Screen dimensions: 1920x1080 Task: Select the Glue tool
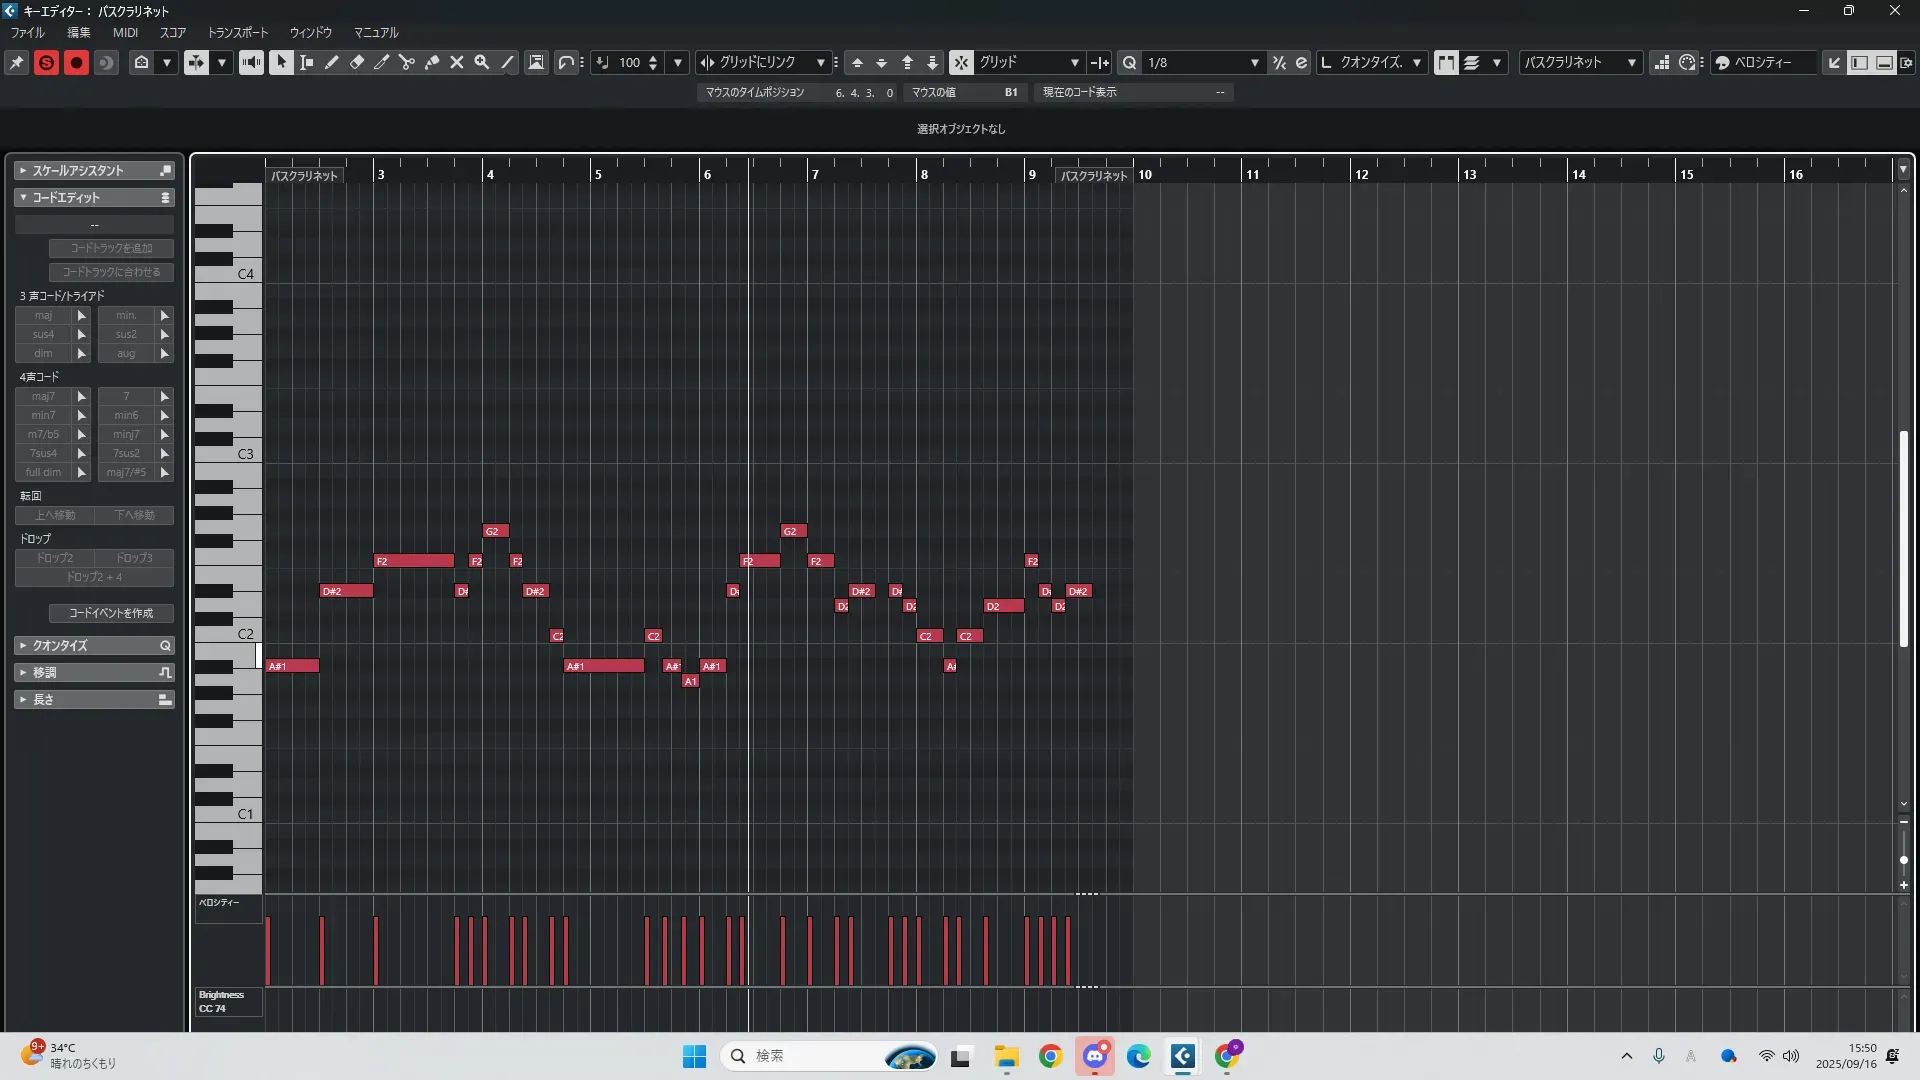click(x=432, y=62)
